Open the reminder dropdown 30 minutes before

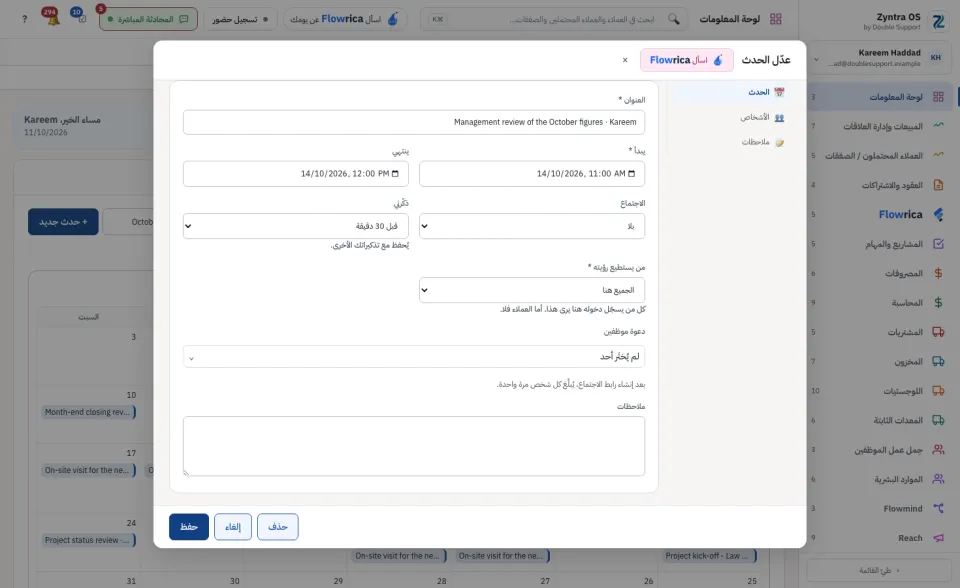[295, 226]
